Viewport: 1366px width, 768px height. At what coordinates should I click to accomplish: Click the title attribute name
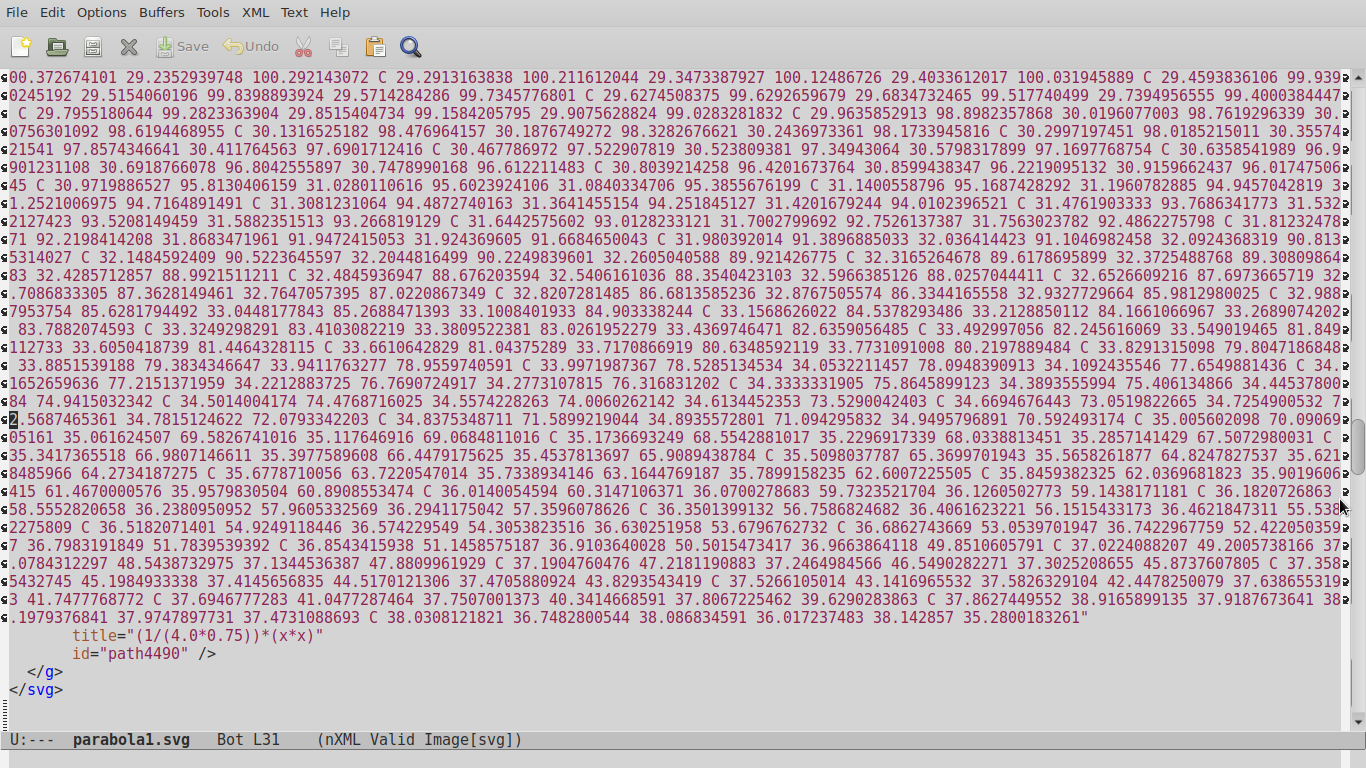coord(94,635)
